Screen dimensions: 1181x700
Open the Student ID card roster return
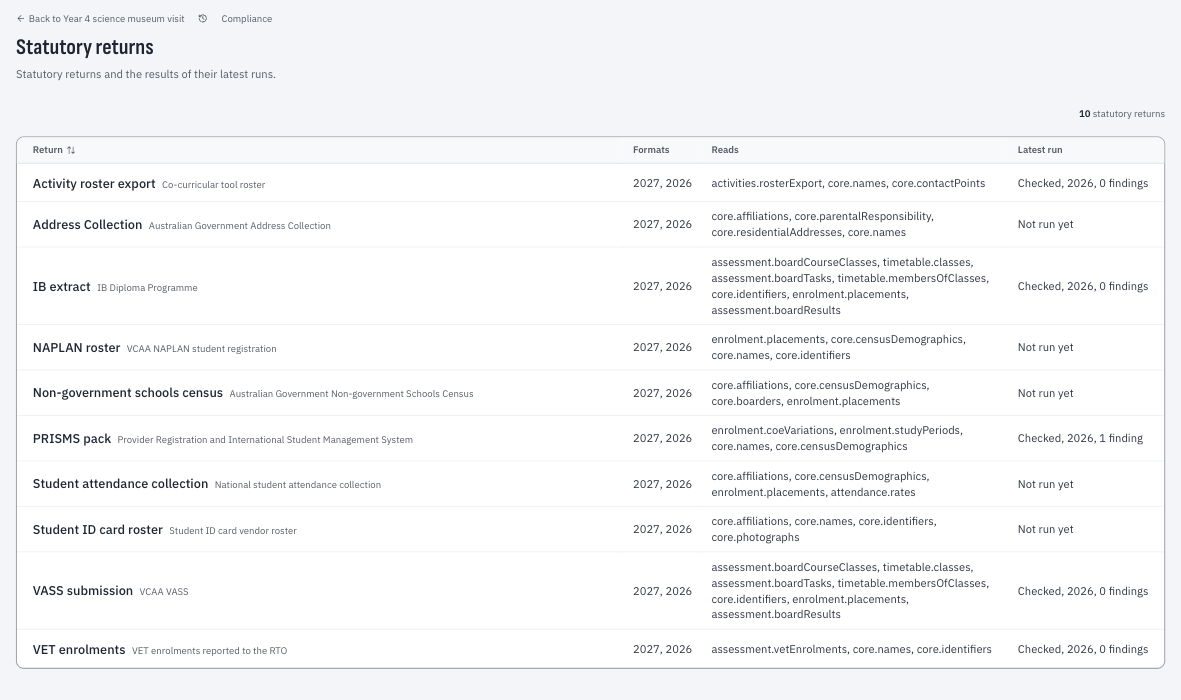(98, 530)
